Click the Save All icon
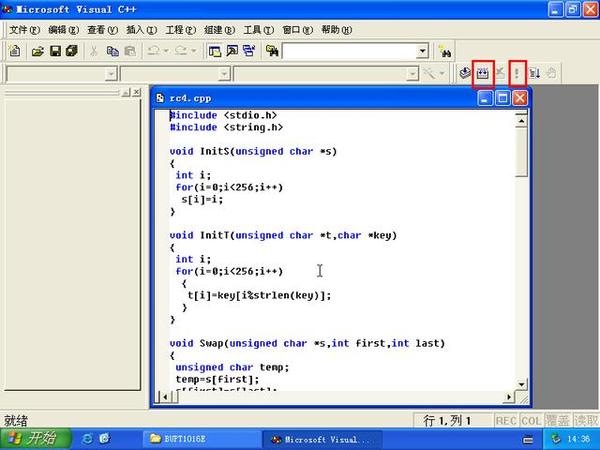This screenshot has width=600, height=450. click(72, 51)
